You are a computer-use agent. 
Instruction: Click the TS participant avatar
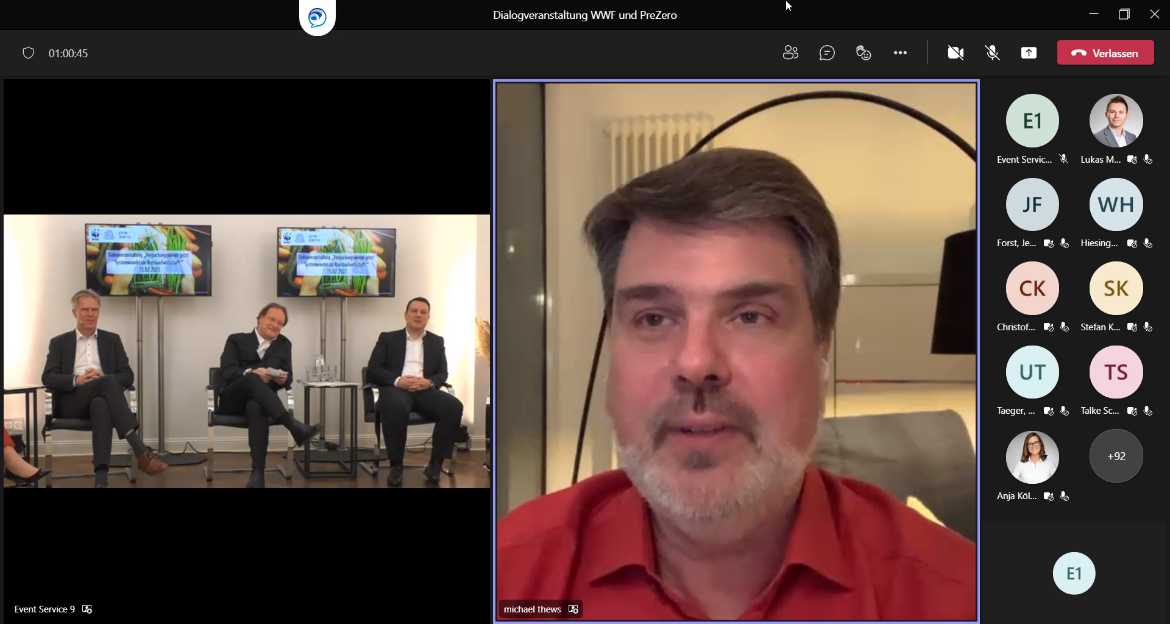[x=1115, y=373]
